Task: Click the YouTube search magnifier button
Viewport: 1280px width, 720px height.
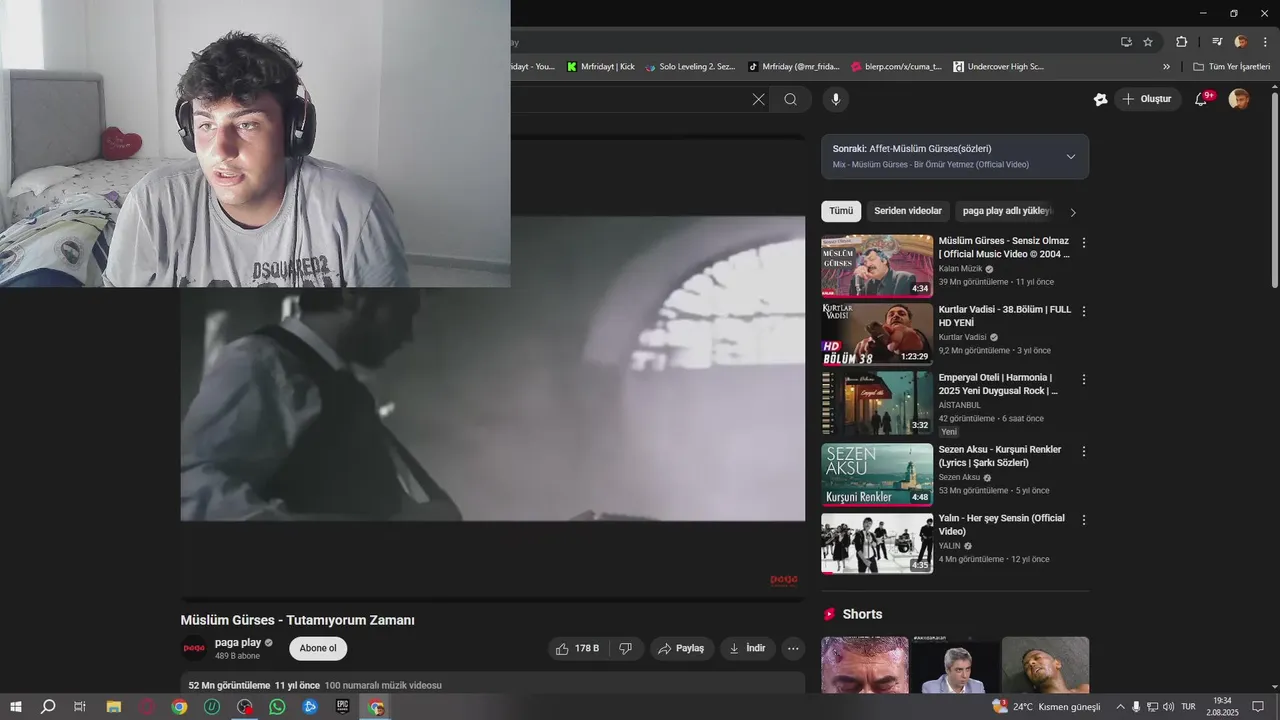Action: pos(791,99)
